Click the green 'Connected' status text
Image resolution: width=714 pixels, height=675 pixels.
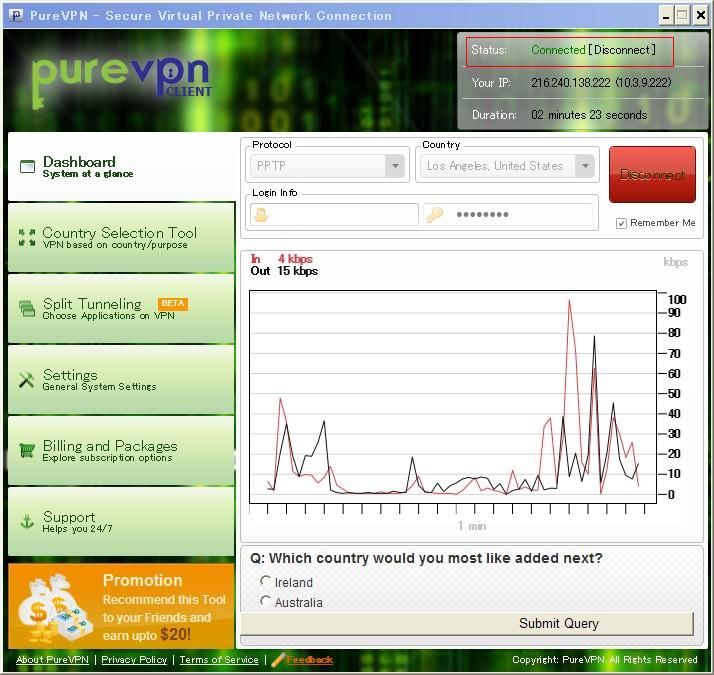tap(558, 50)
